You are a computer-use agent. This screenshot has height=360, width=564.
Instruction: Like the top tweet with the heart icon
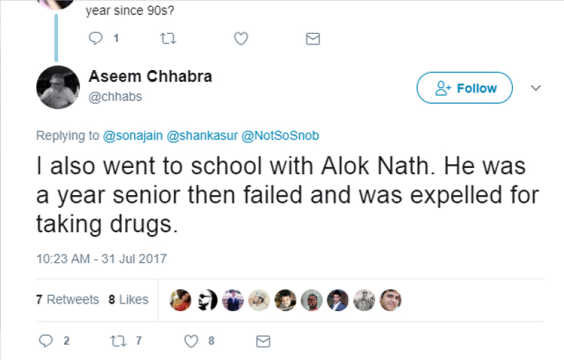pos(241,38)
